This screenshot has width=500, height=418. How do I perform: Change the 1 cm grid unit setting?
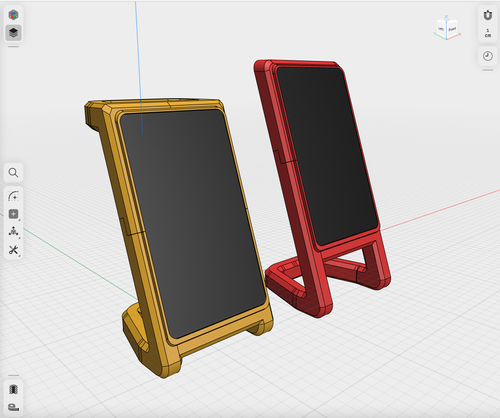488,33
